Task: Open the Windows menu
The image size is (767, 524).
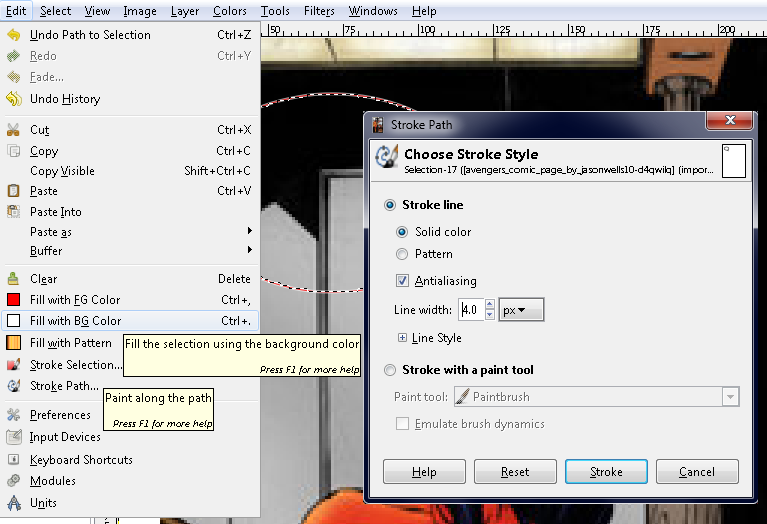Action: [x=373, y=11]
